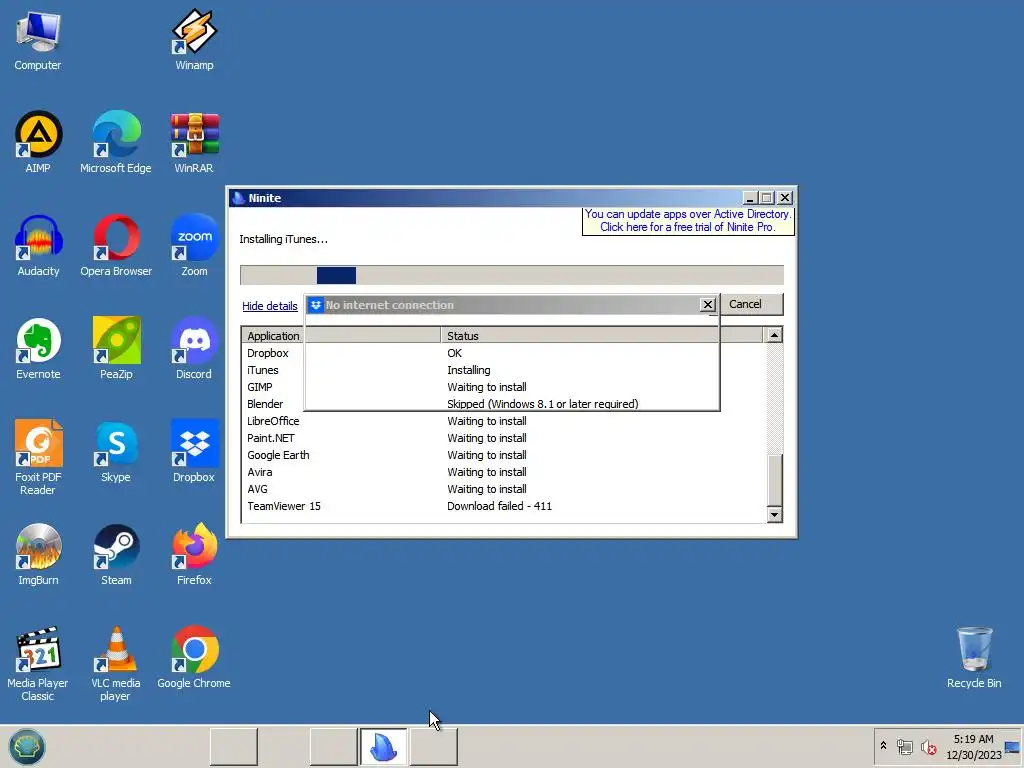
Task: Click the list scrollbar up arrow
Action: coord(774,335)
